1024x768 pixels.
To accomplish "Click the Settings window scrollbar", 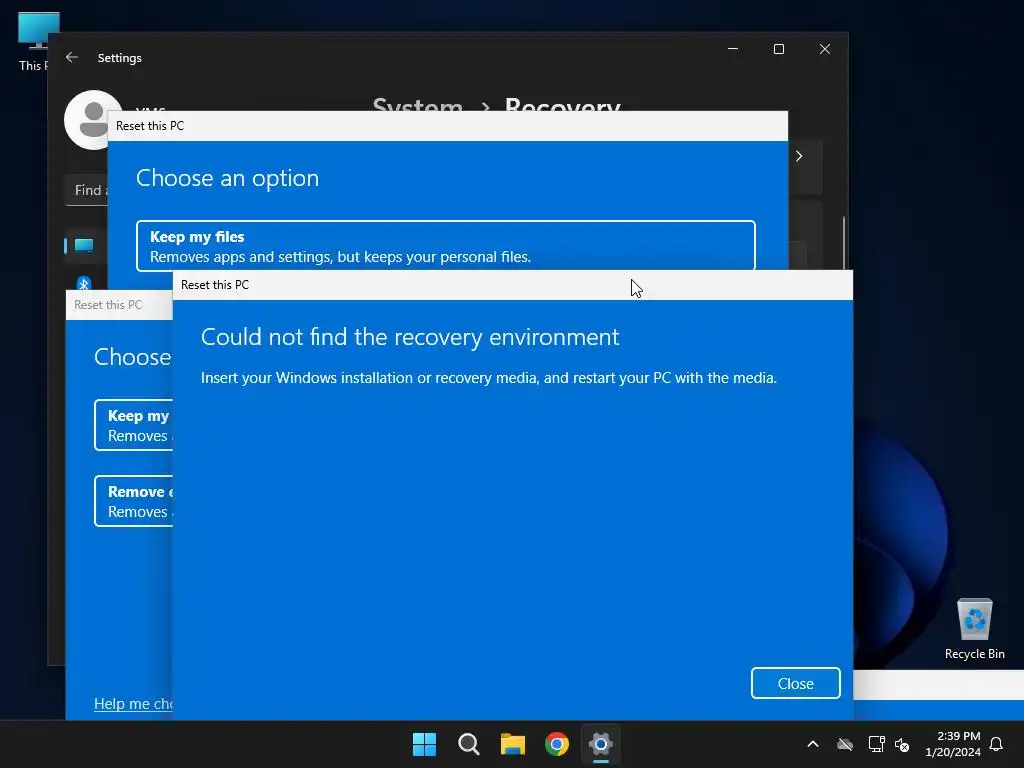I will 844,243.
